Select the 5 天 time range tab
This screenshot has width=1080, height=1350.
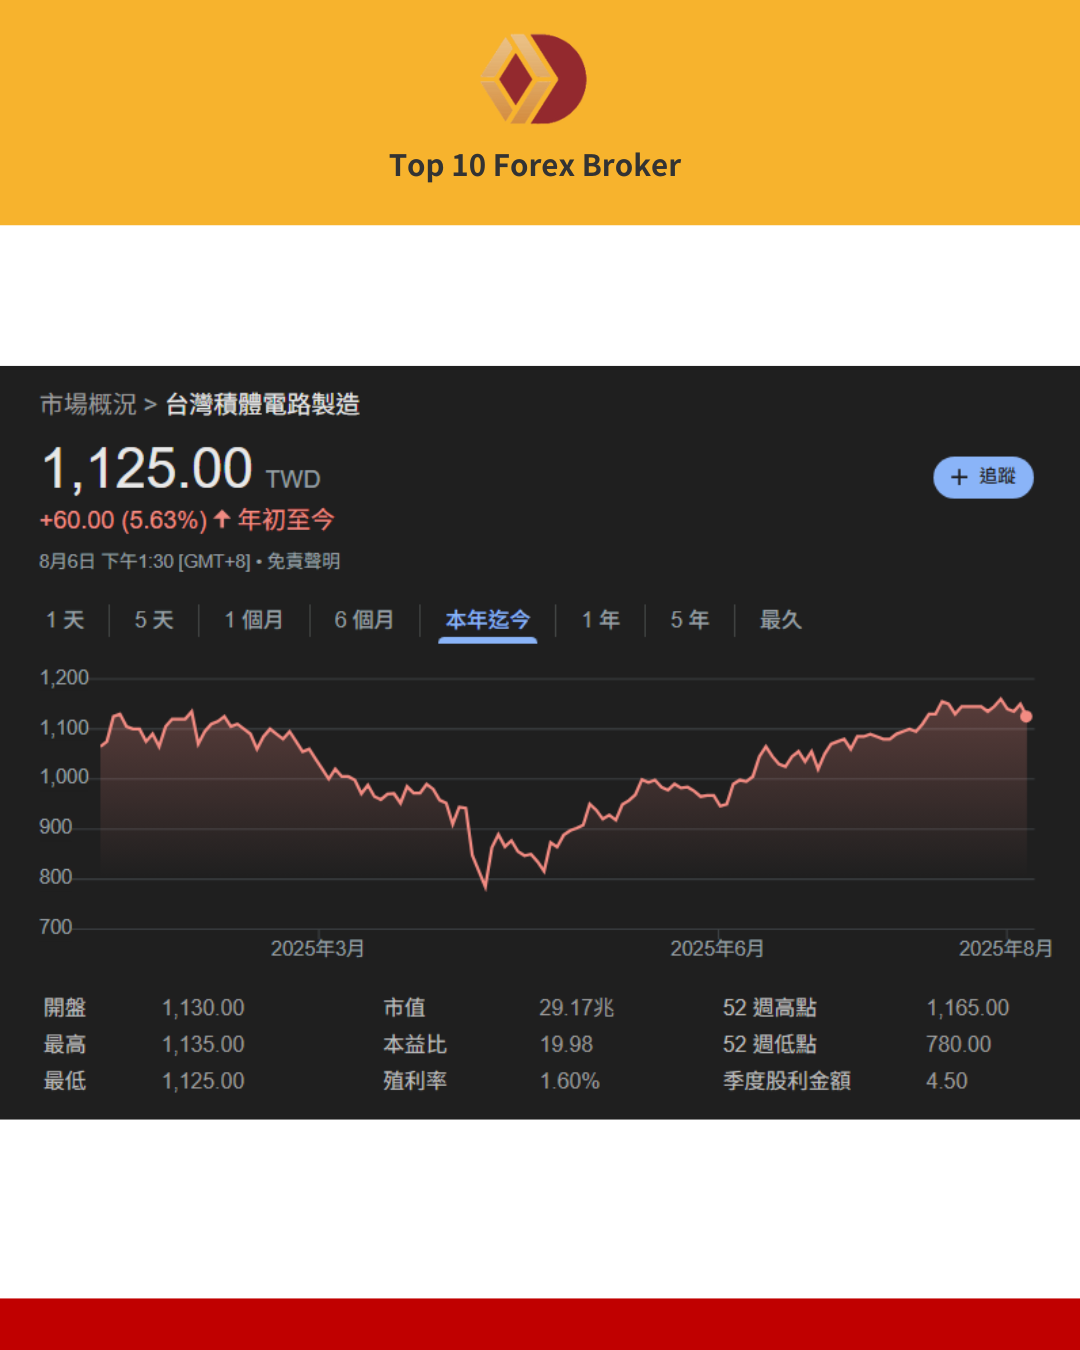[x=154, y=620]
